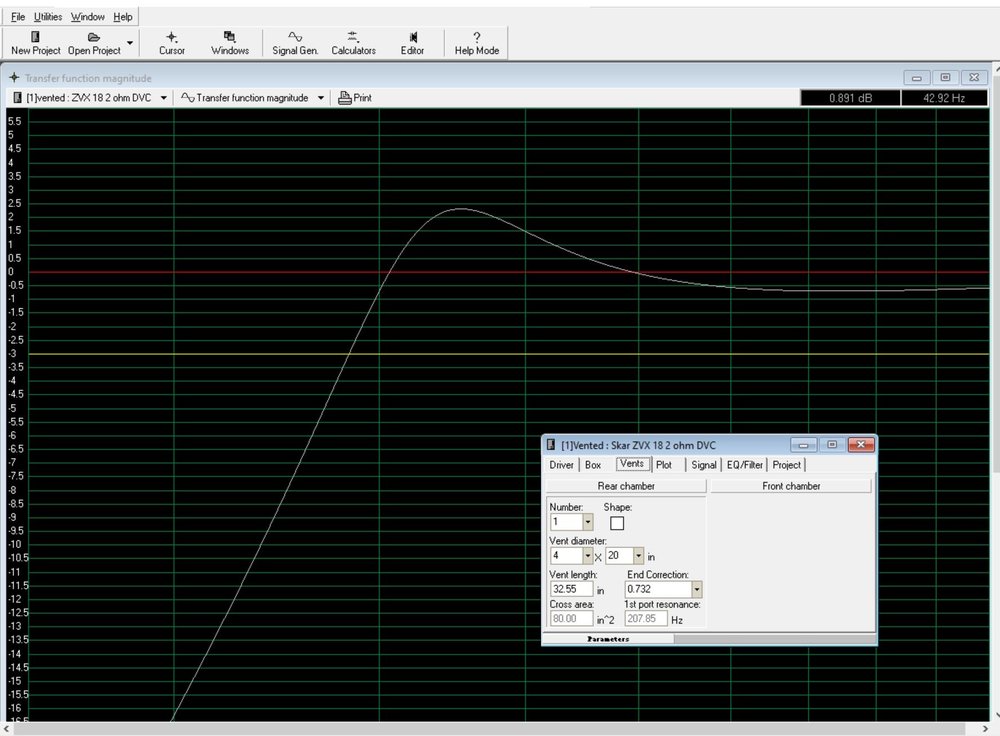Viewport: 1000px width, 736px height.
Task: Click the Front chamber button
Action: 791,486
